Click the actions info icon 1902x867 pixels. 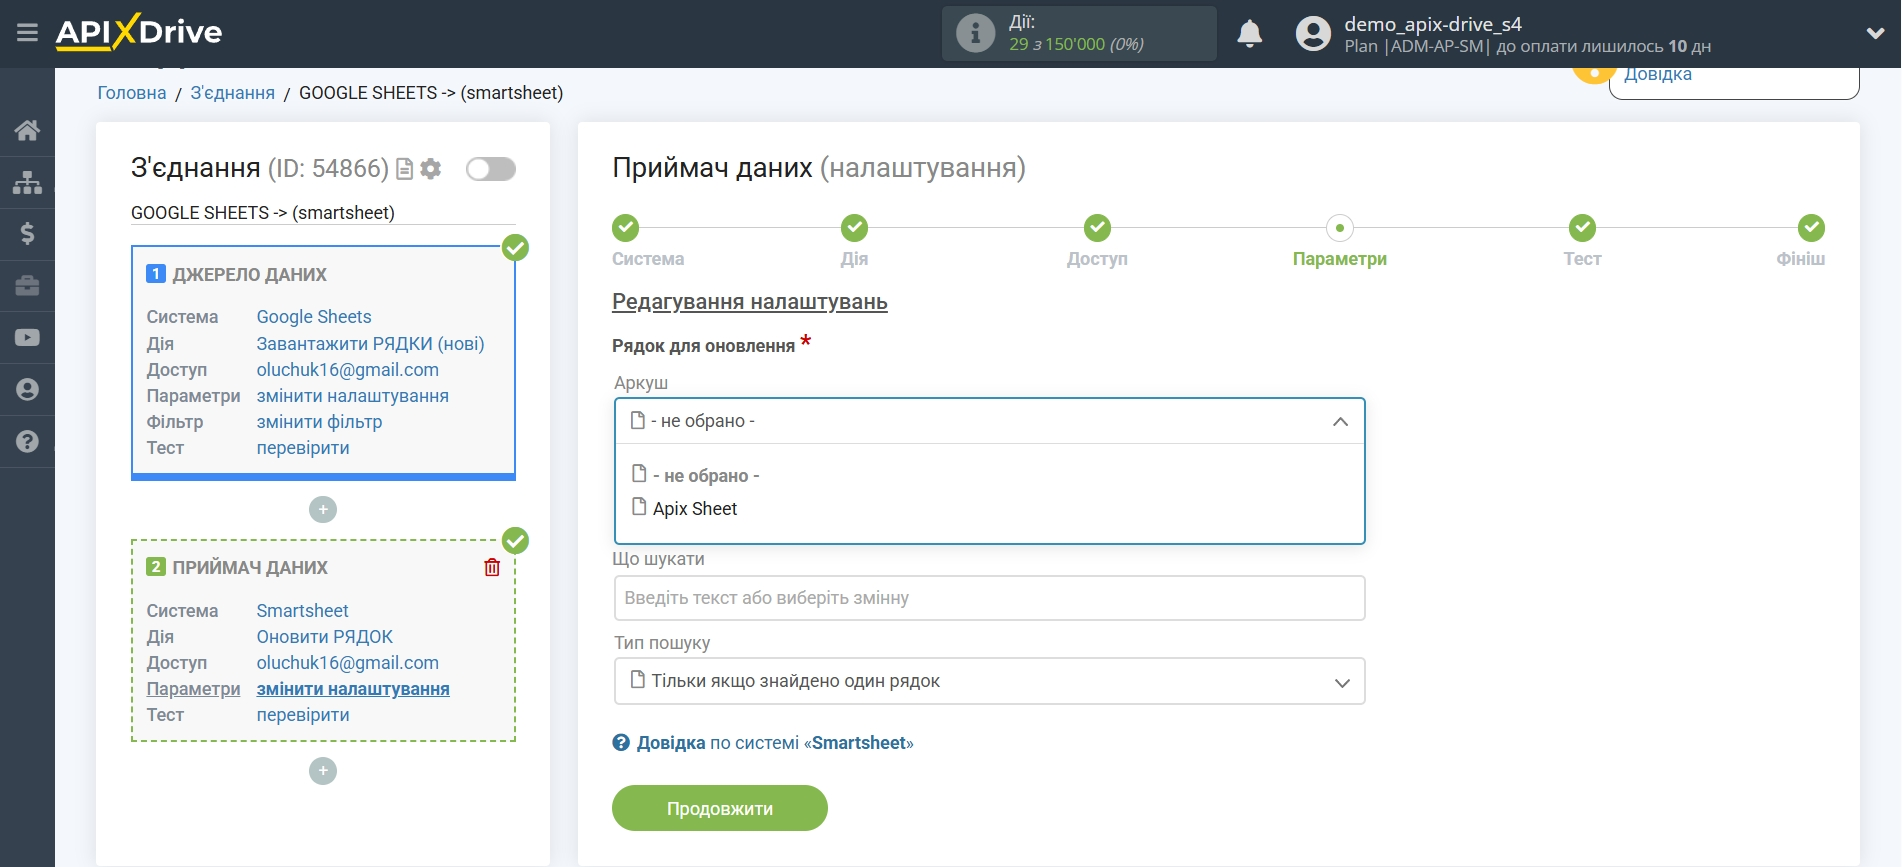(x=975, y=33)
